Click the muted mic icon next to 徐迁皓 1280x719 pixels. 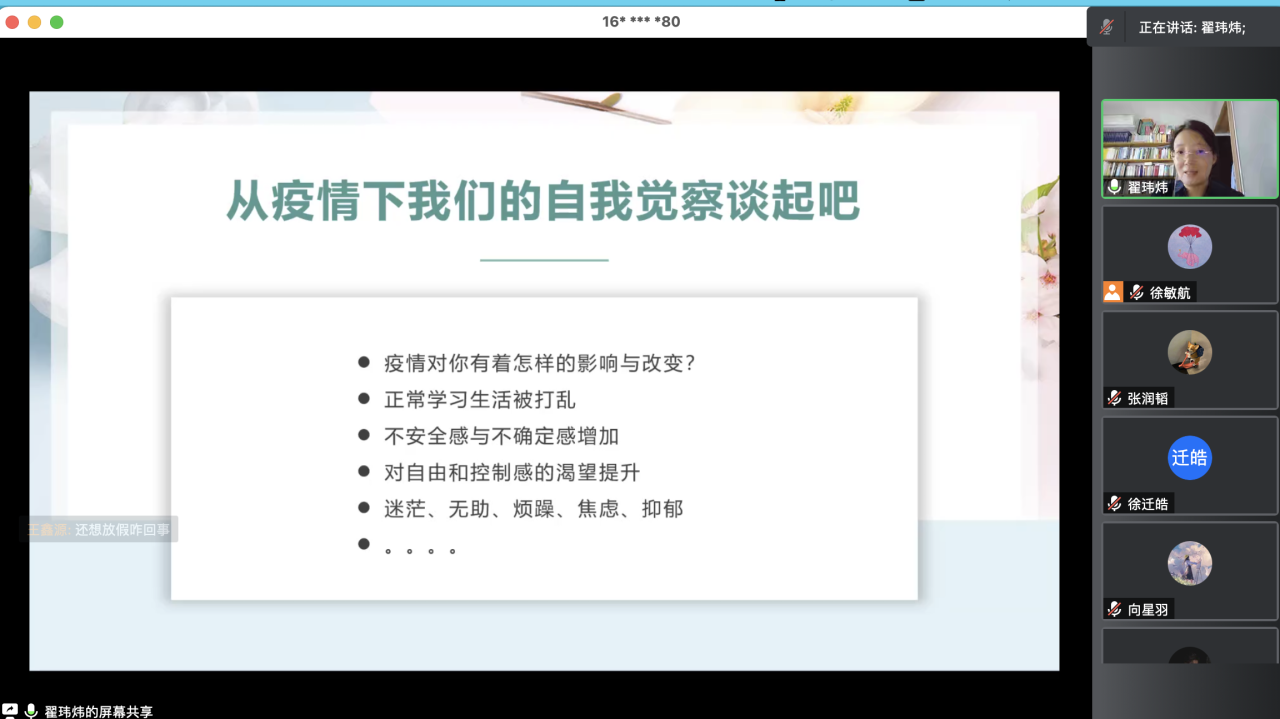point(1114,504)
